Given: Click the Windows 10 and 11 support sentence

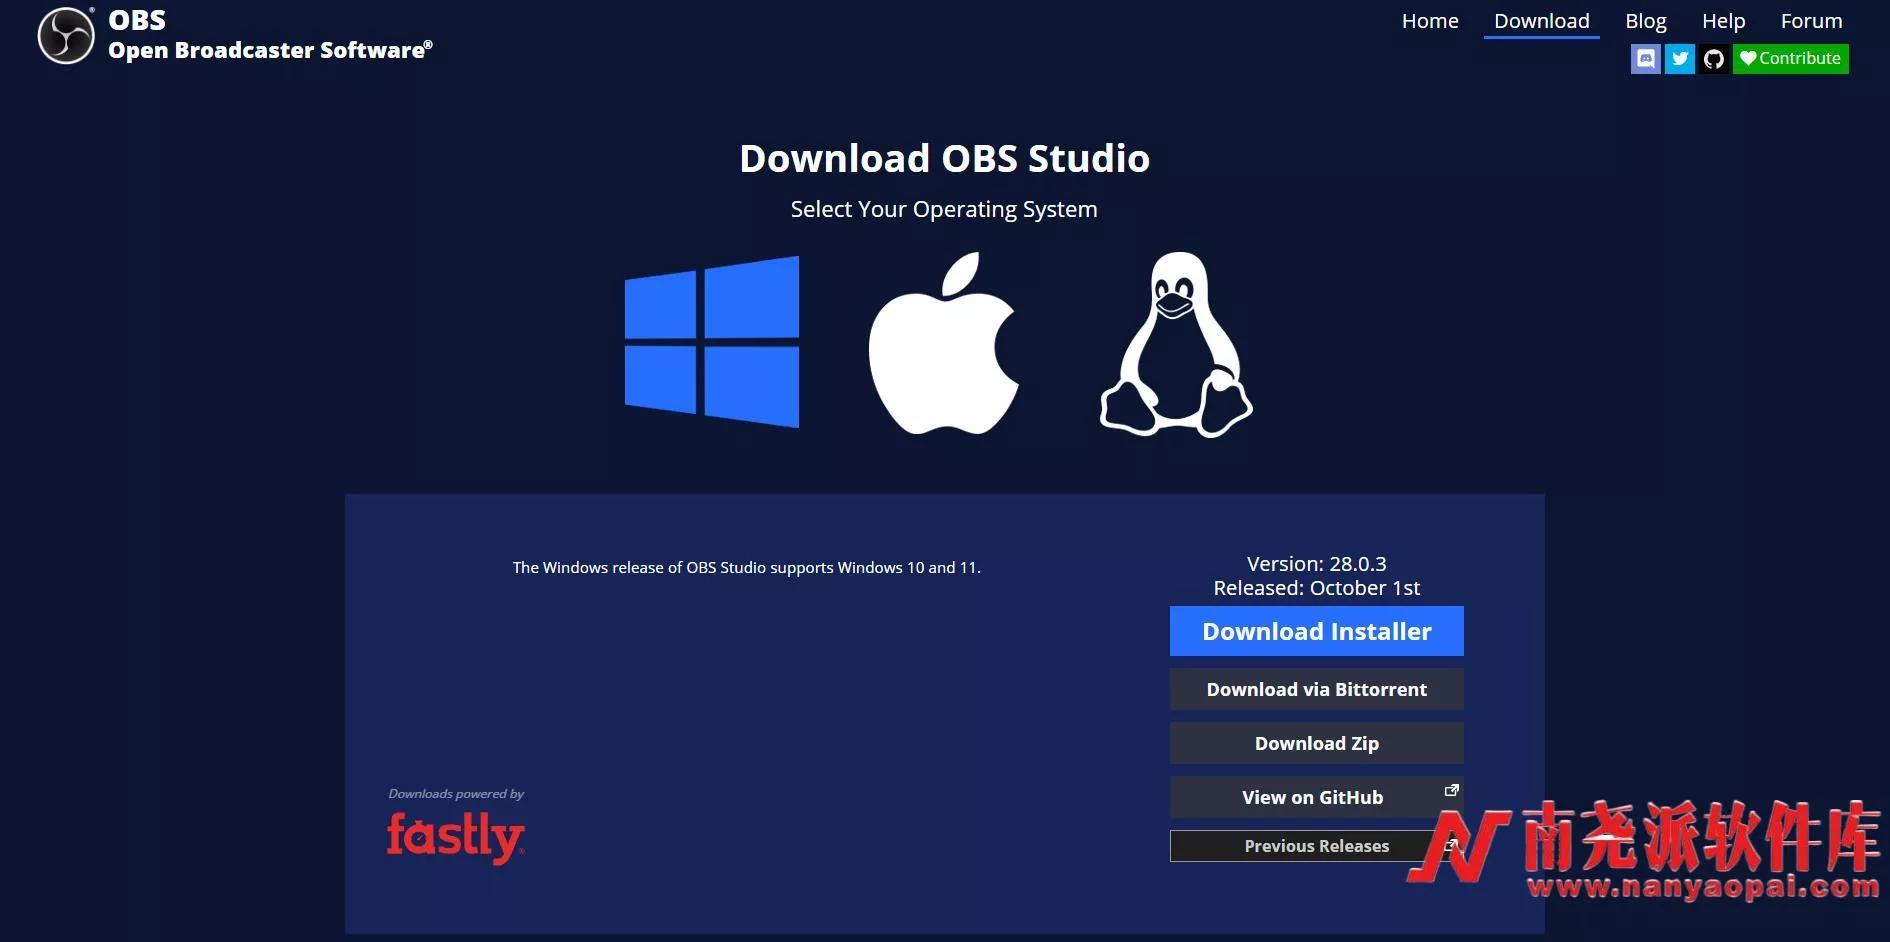Looking at the screenshot, I should [746, 568].
